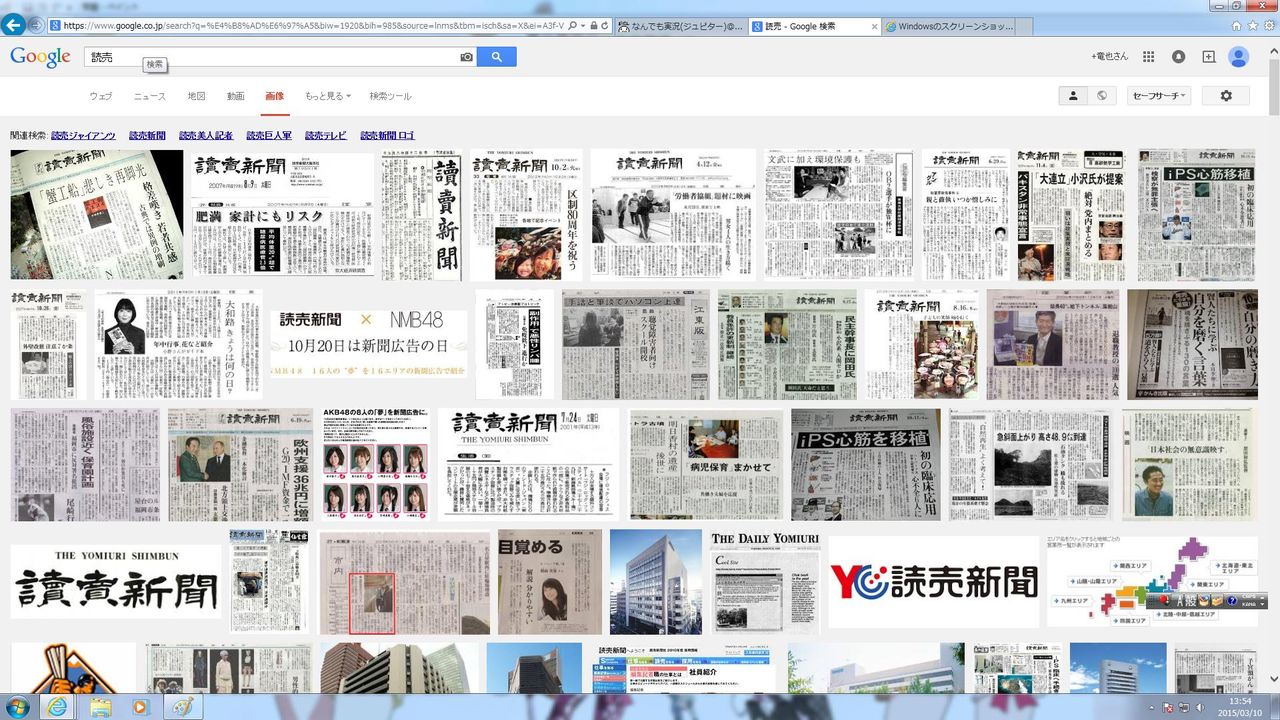Viewport: 1280px width, 720px height.
Task: Open the 自分を磨く言葉 thumbnail
Action: [1190, 345]
